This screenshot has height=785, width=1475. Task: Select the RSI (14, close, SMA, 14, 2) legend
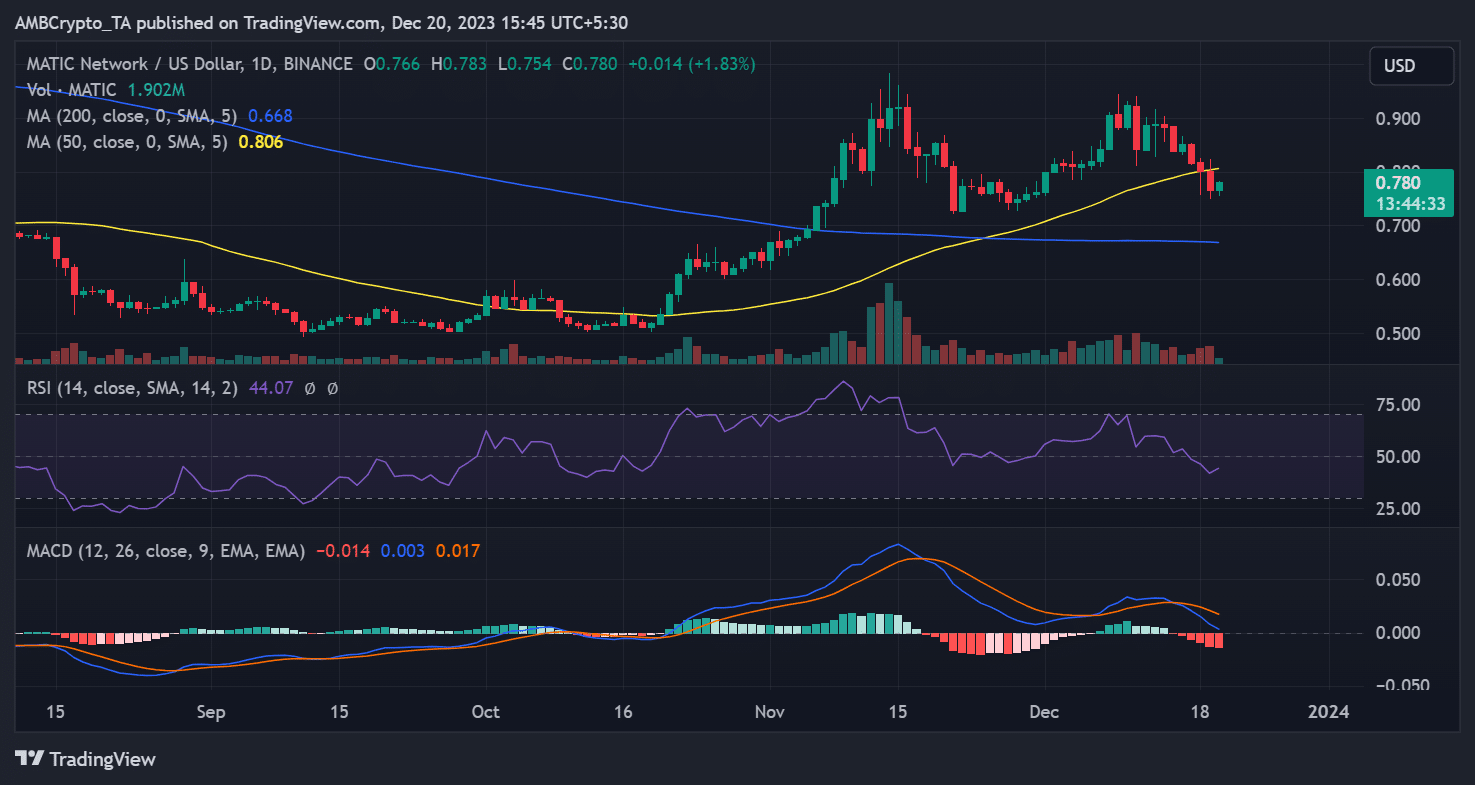coord(130,388)
